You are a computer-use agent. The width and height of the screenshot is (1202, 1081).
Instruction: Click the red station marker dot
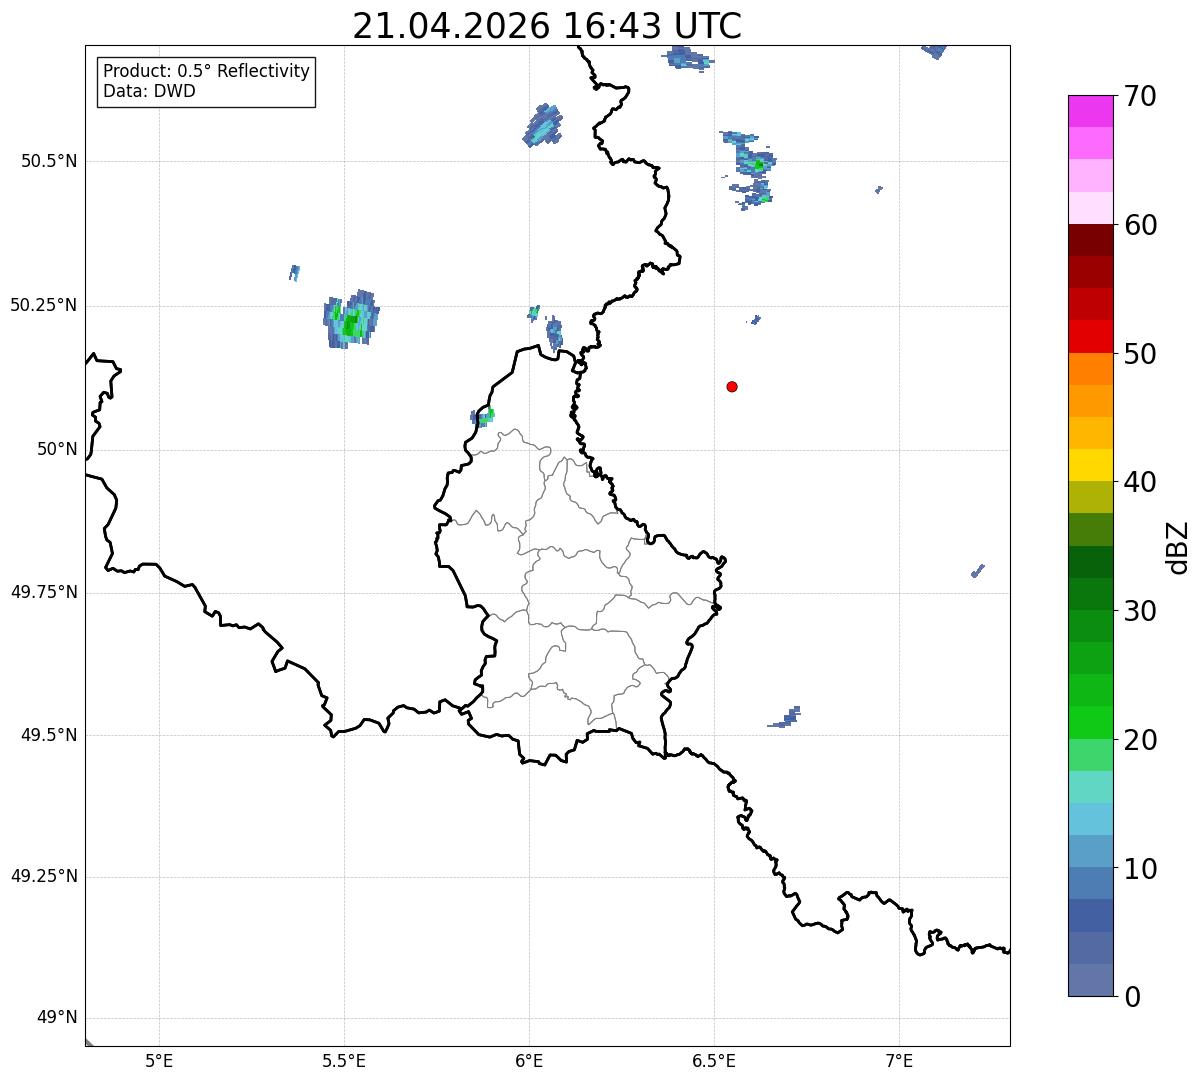pos(732,386)
